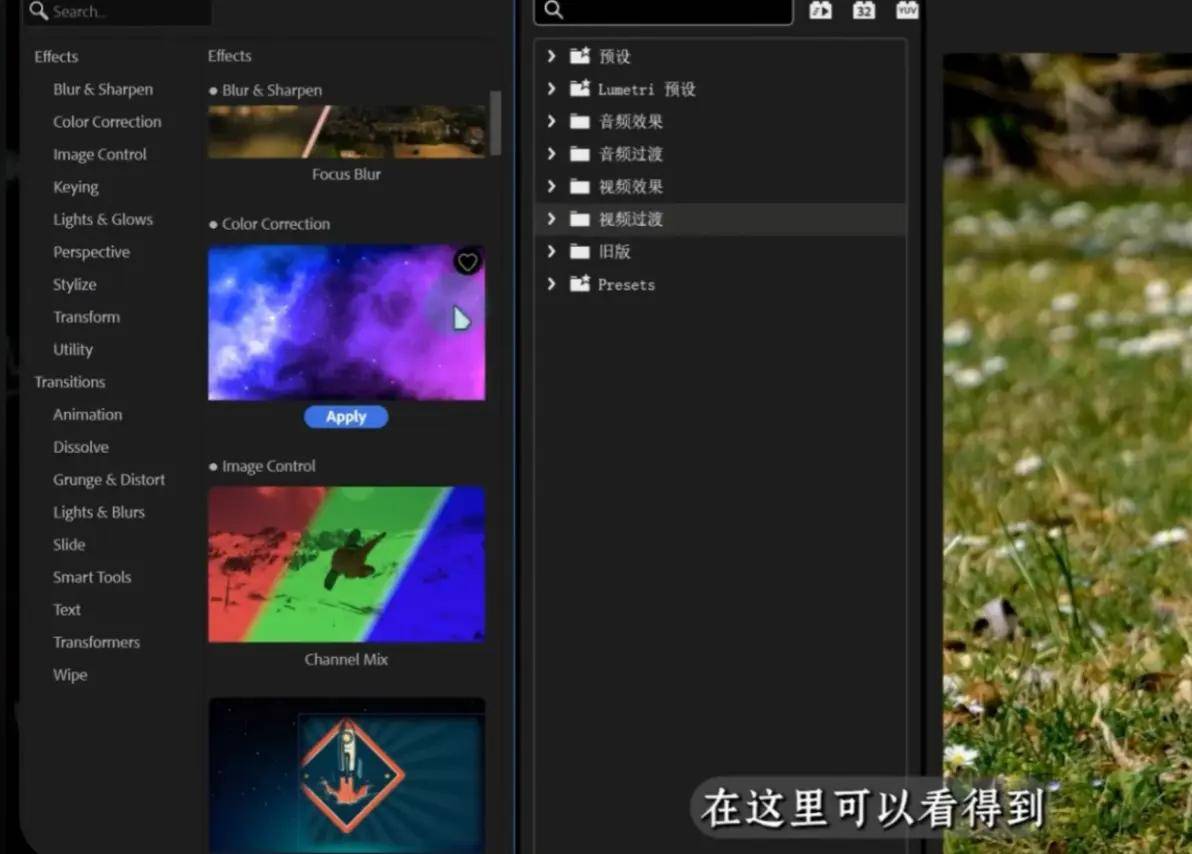Expand the 视频效果 folder
This screenshot has height=854, width=1192.
[x=551, y=187]
